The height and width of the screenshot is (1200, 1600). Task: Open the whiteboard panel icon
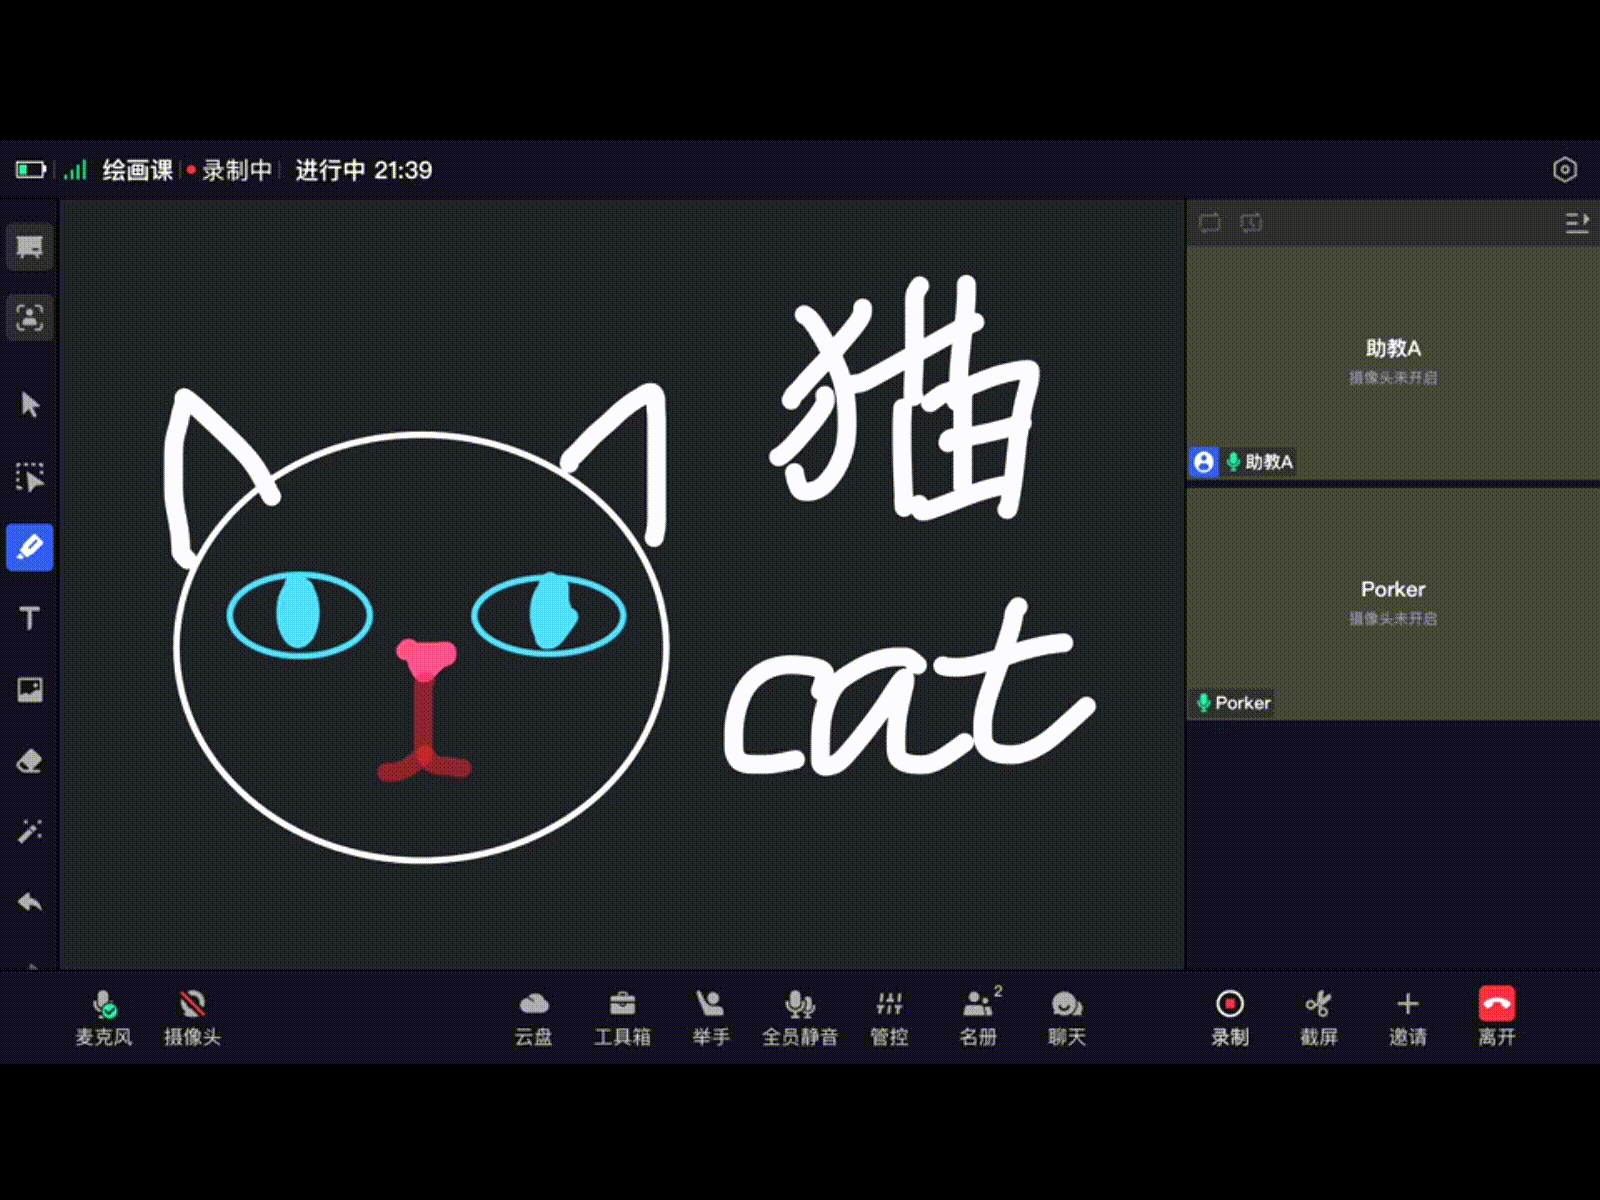(30, 247)
